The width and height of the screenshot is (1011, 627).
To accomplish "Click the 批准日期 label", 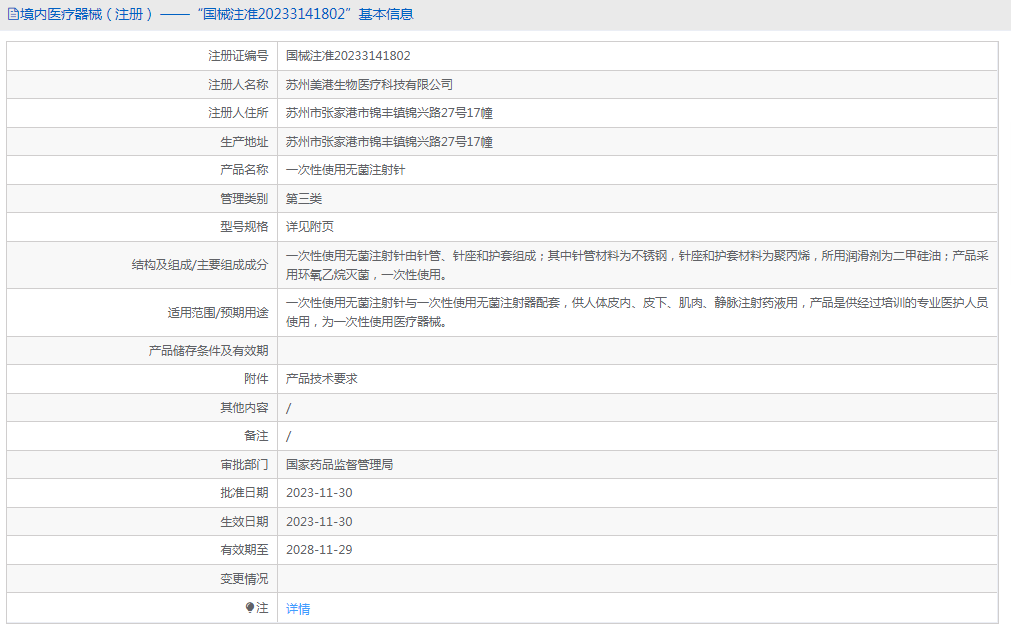I will [x=244, y=493].
